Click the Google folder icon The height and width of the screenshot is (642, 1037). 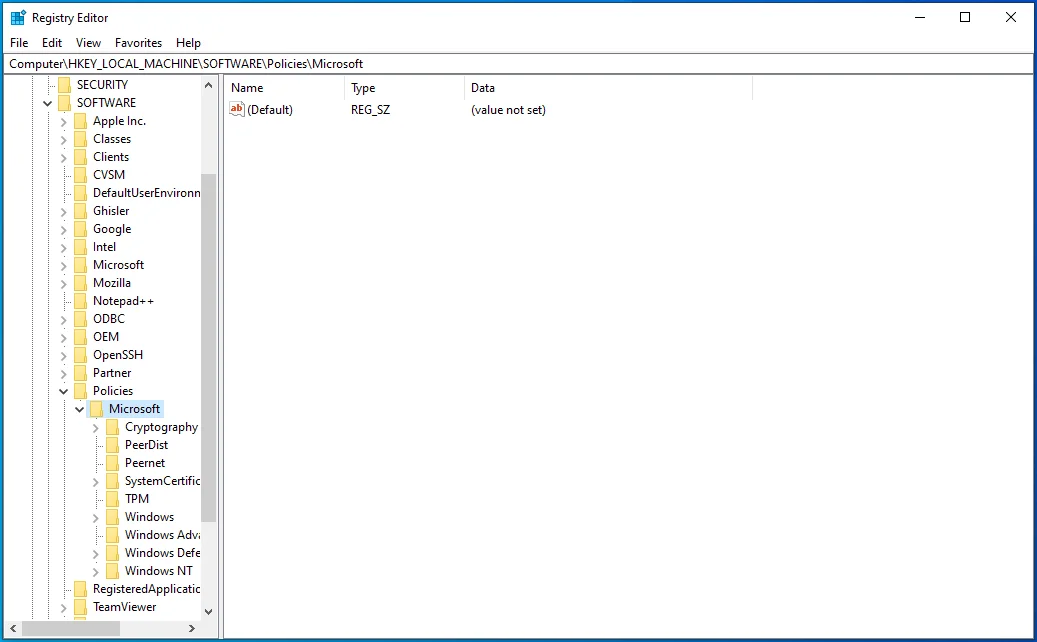point(80,229)
